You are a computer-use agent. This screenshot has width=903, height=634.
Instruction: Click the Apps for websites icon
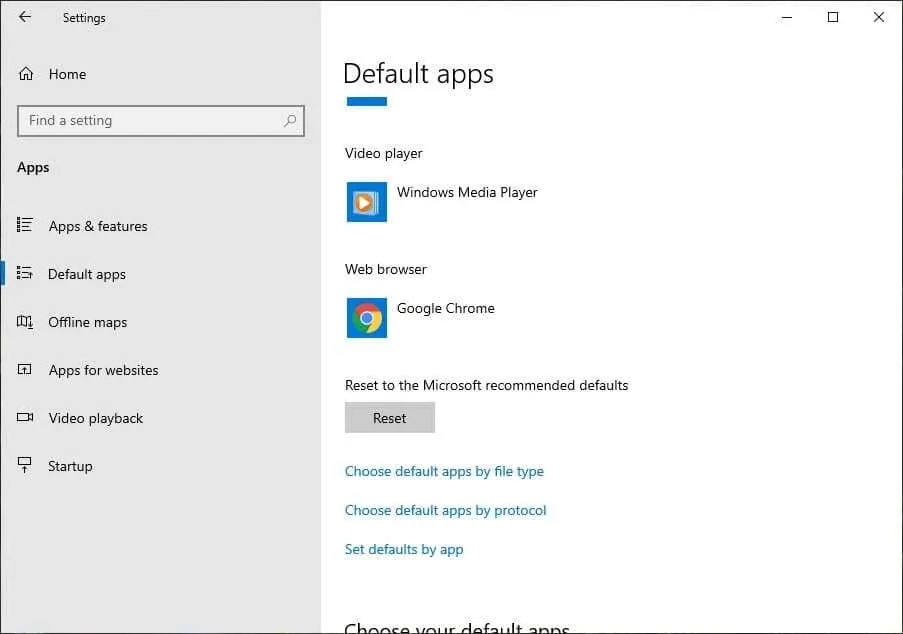point(25,369)
